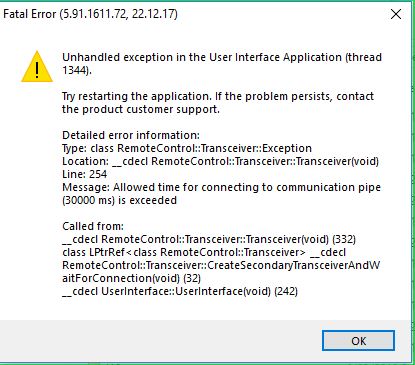Click 'the product customer support' text
The height and width of the screenshot is (365, 415).
[x=141, y=109]
